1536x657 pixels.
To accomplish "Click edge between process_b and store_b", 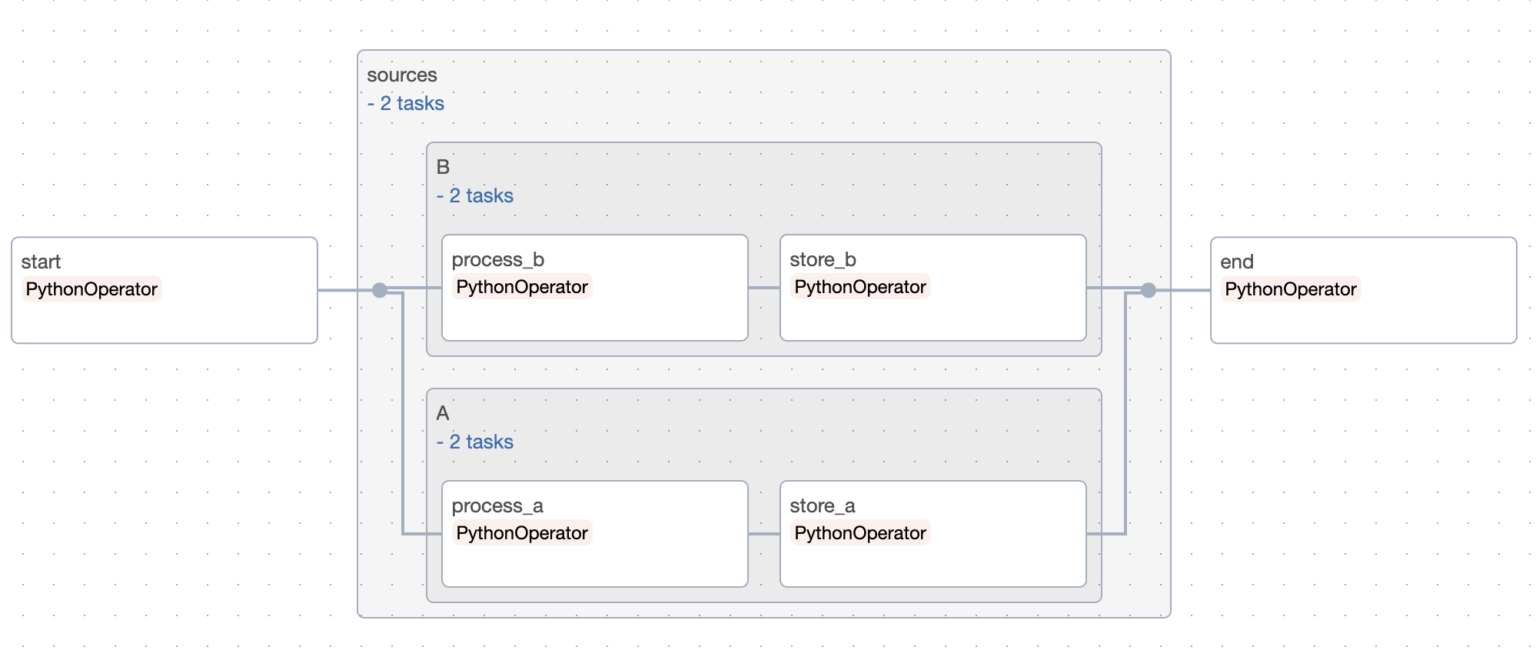I will (x=764, y=288).
